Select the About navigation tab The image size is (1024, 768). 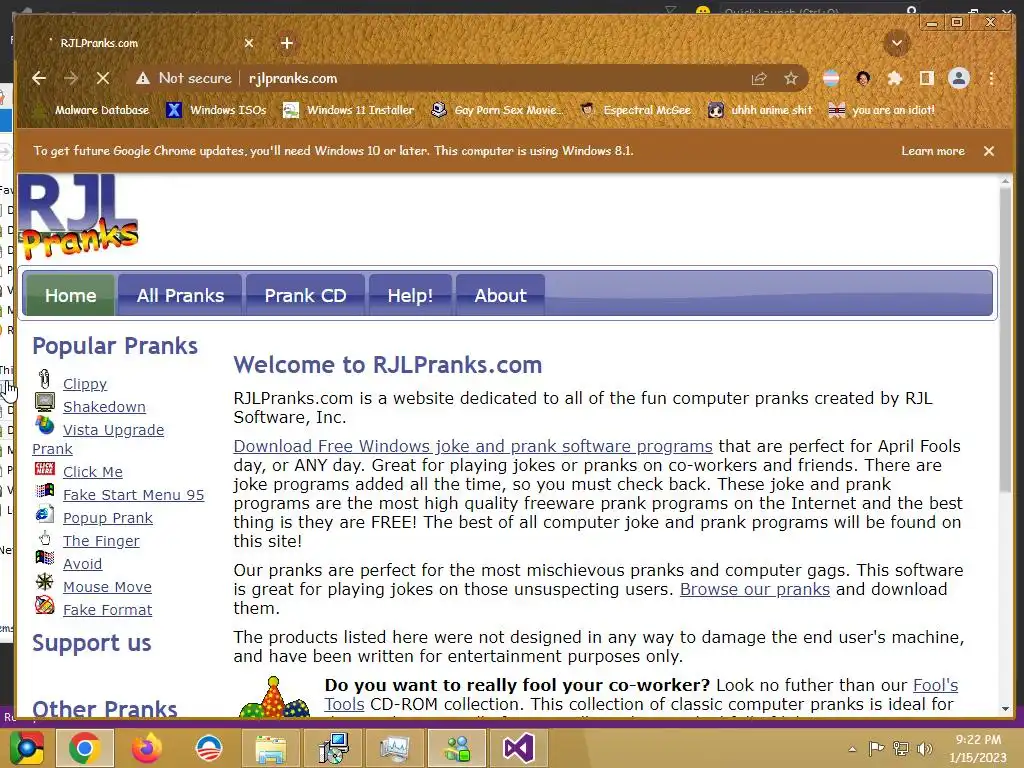[x=500, y=295]
